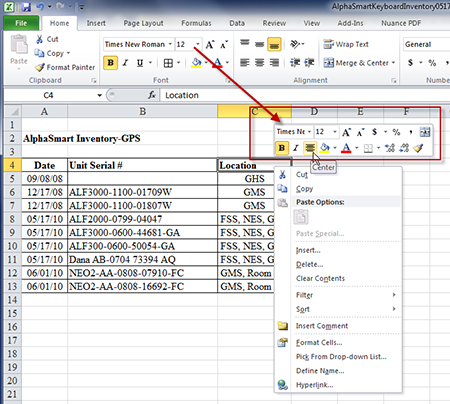The height and width of the screenshot is (404, 450).
Task: Align text left using the ribbon icon
Action: (x=245, y=62)
